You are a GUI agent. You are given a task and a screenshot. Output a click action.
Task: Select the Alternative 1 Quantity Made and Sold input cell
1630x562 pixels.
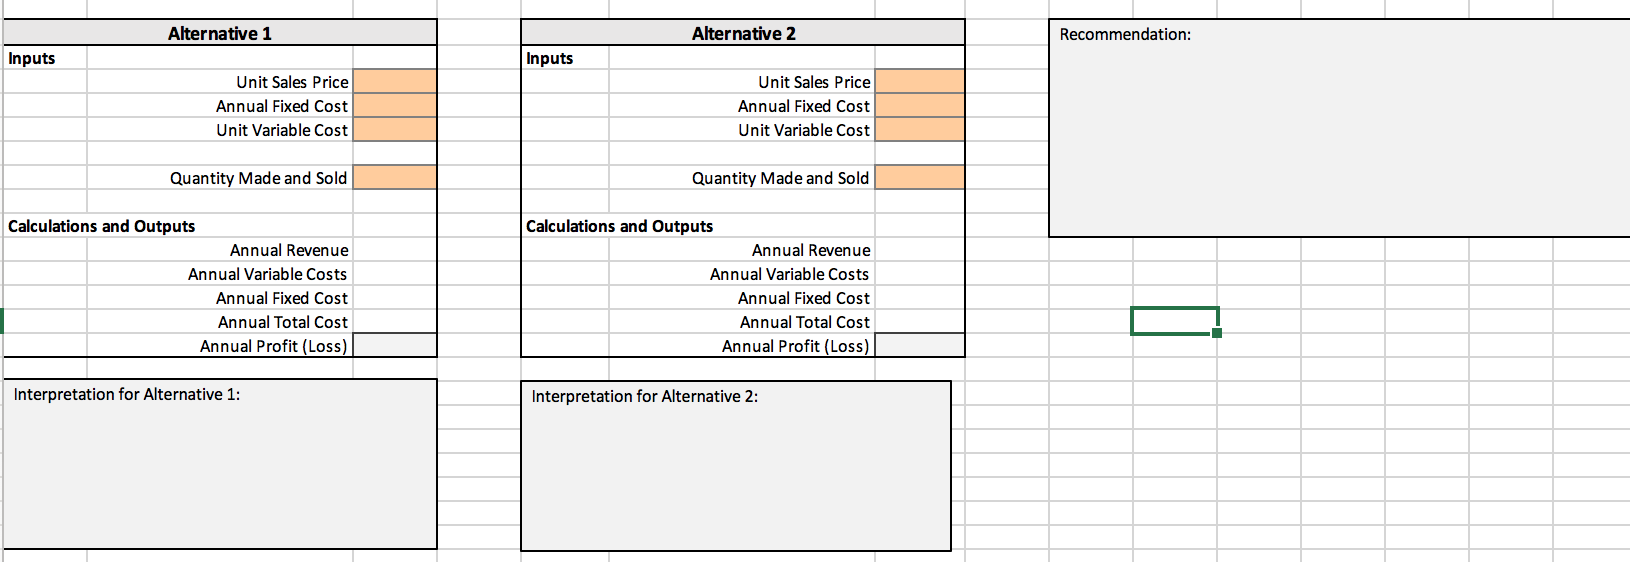[x=395, y=177]
